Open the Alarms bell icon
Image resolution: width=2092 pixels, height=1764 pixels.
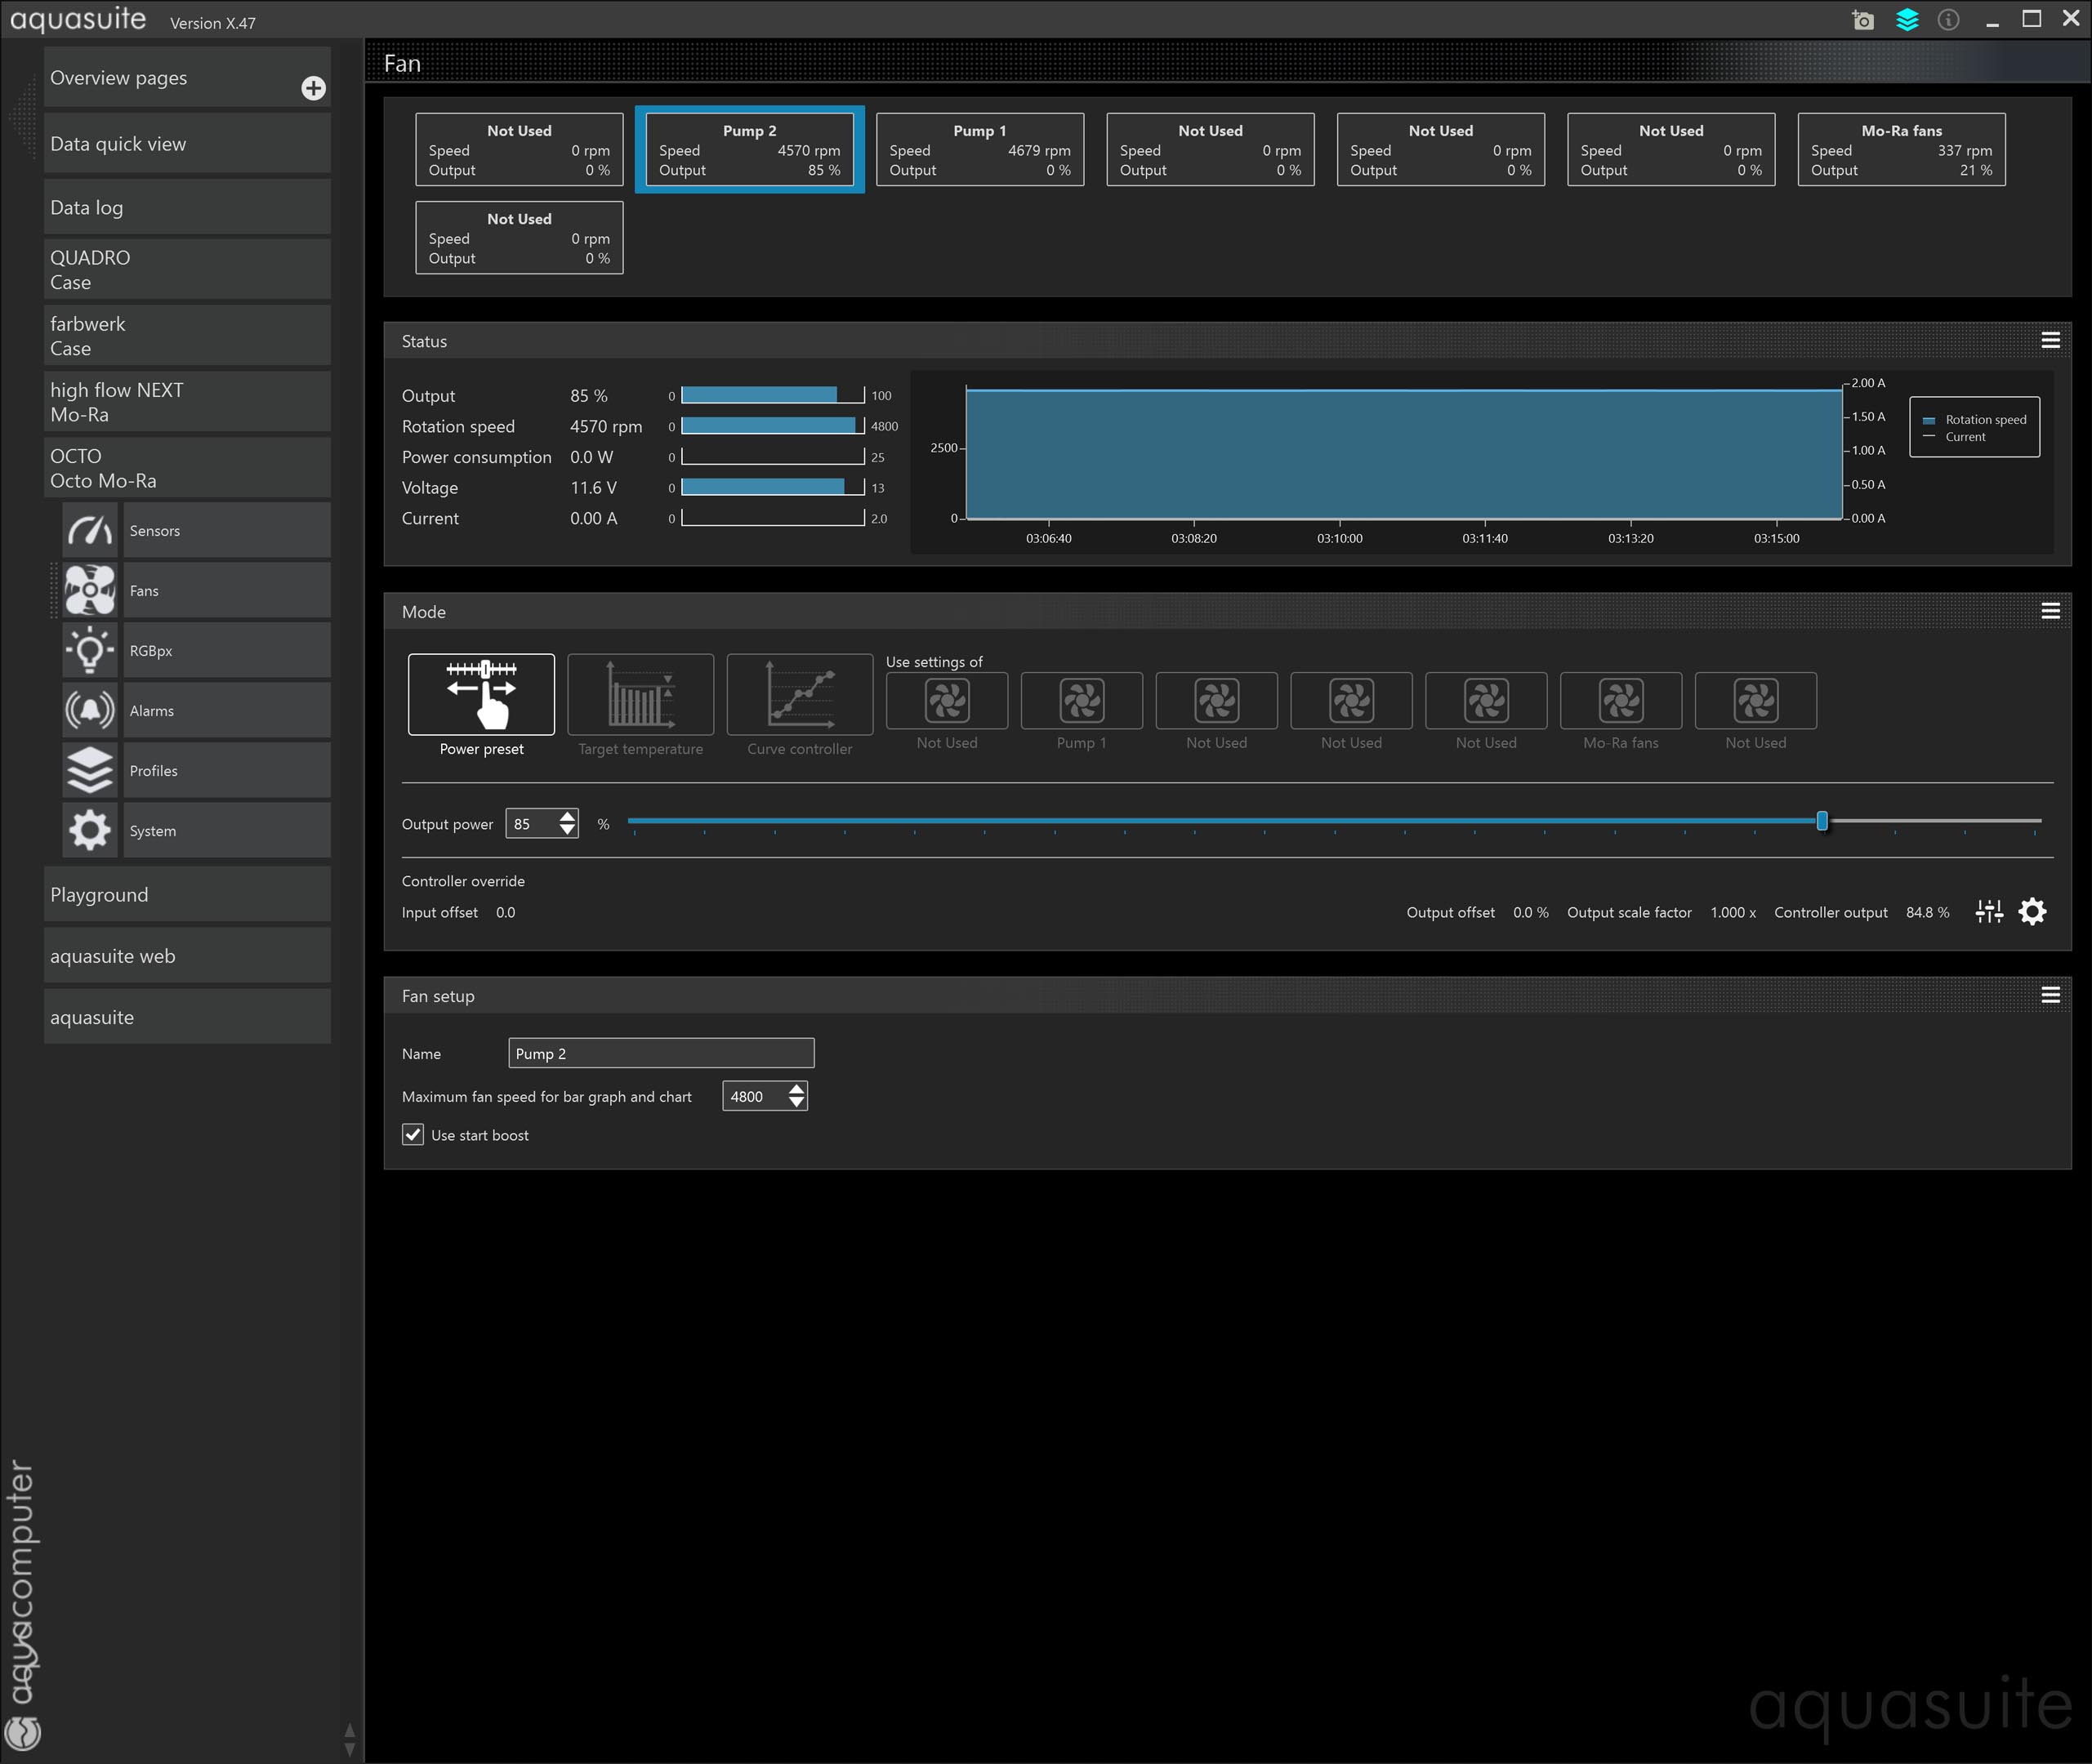pos(90,710)
